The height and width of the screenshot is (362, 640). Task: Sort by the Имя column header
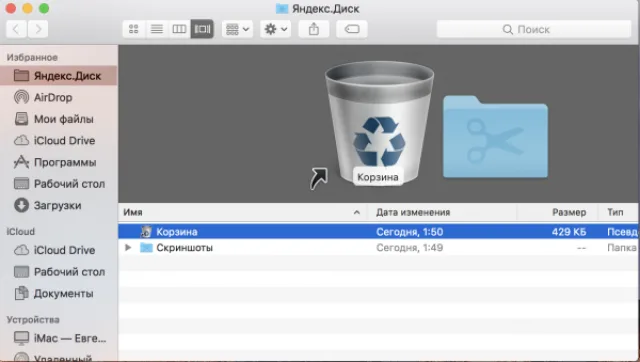(x=243, y=212)
